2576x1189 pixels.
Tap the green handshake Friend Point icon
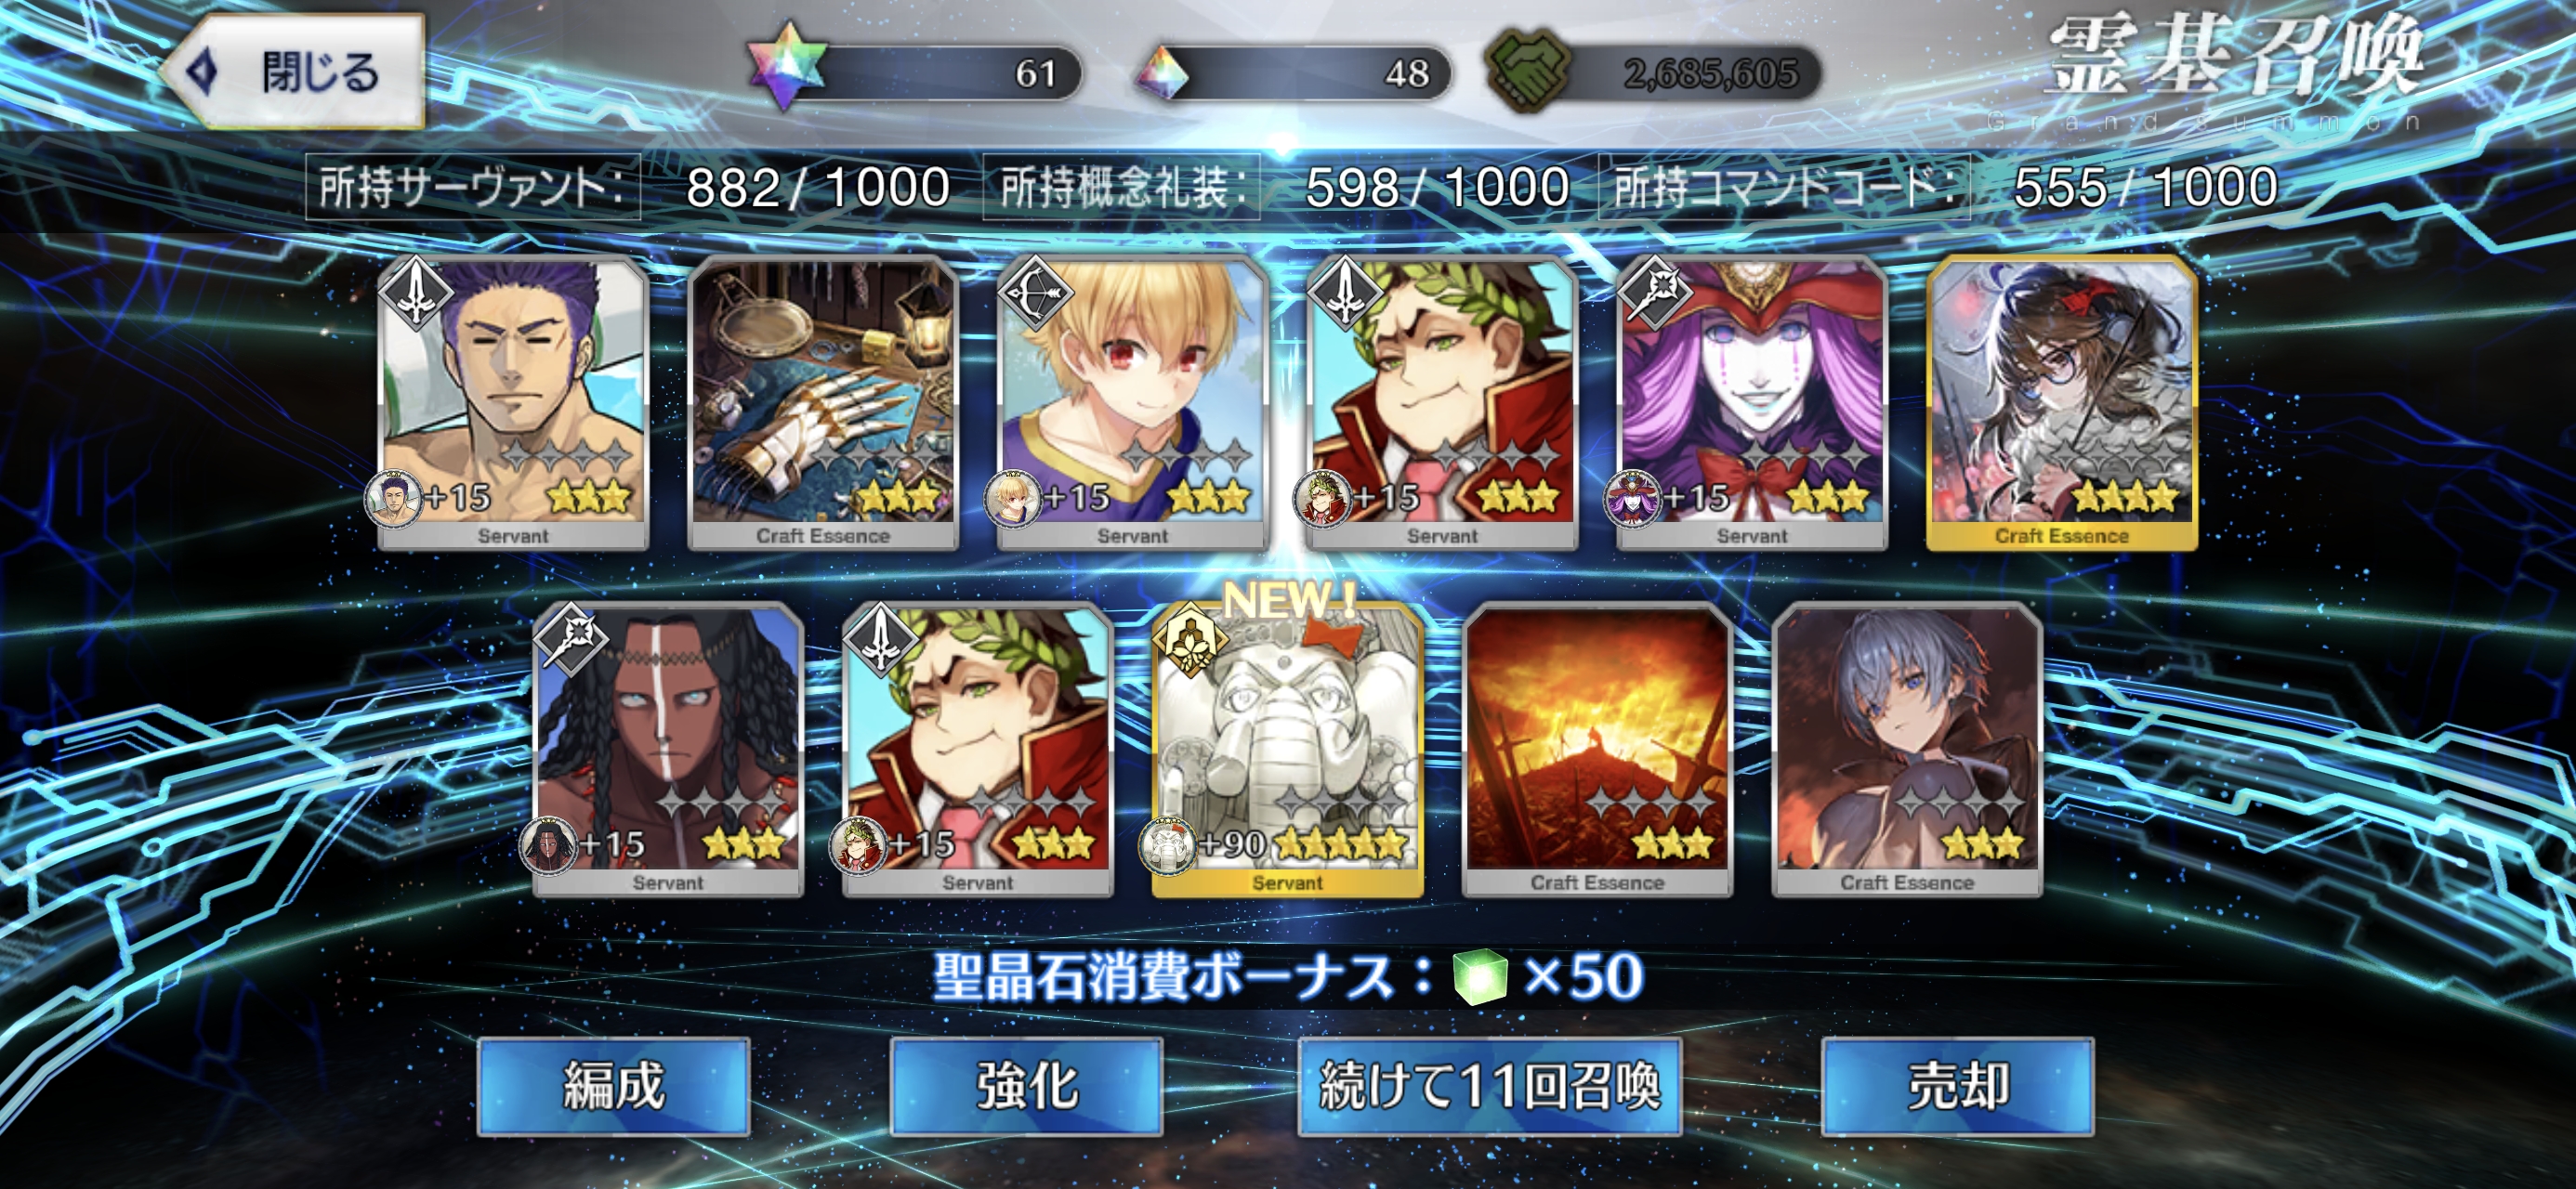click(x=1528, y=70)
